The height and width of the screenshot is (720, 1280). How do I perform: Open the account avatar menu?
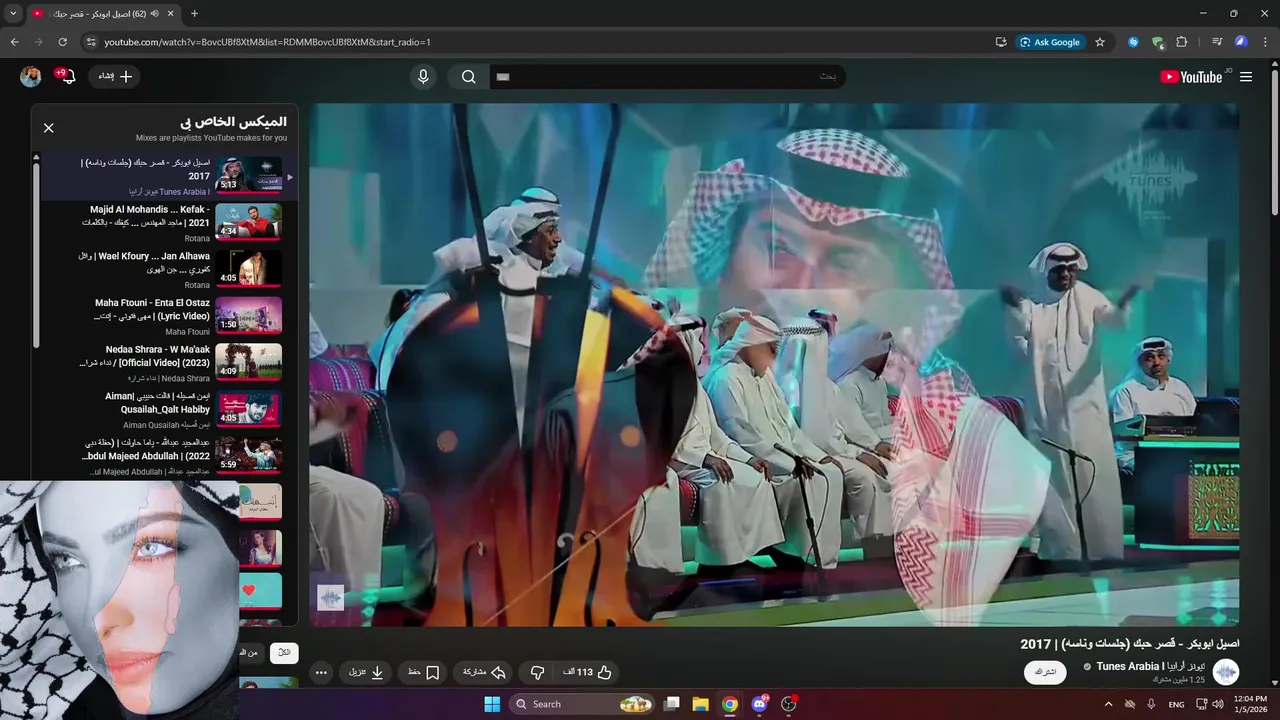[x=31, y=77]
